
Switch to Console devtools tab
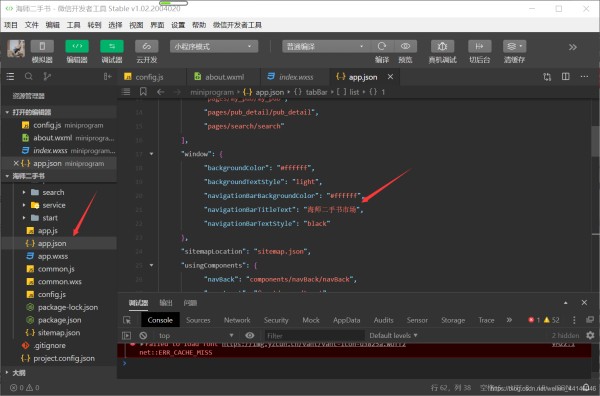coord(160,320)
